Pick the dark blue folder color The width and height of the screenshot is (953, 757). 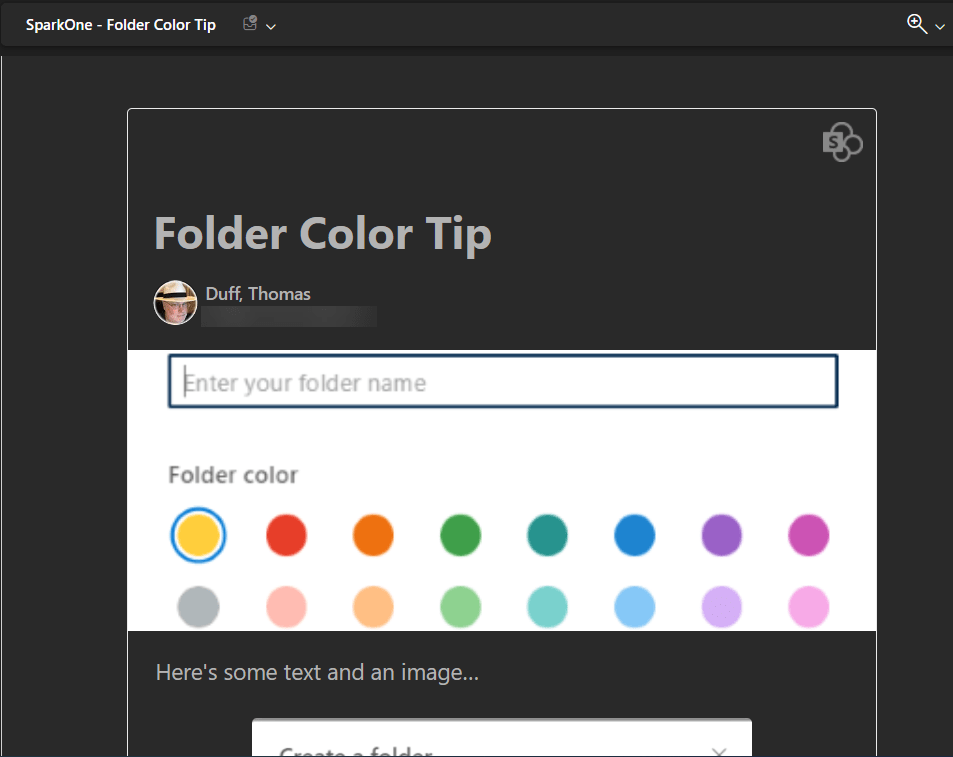634,535
